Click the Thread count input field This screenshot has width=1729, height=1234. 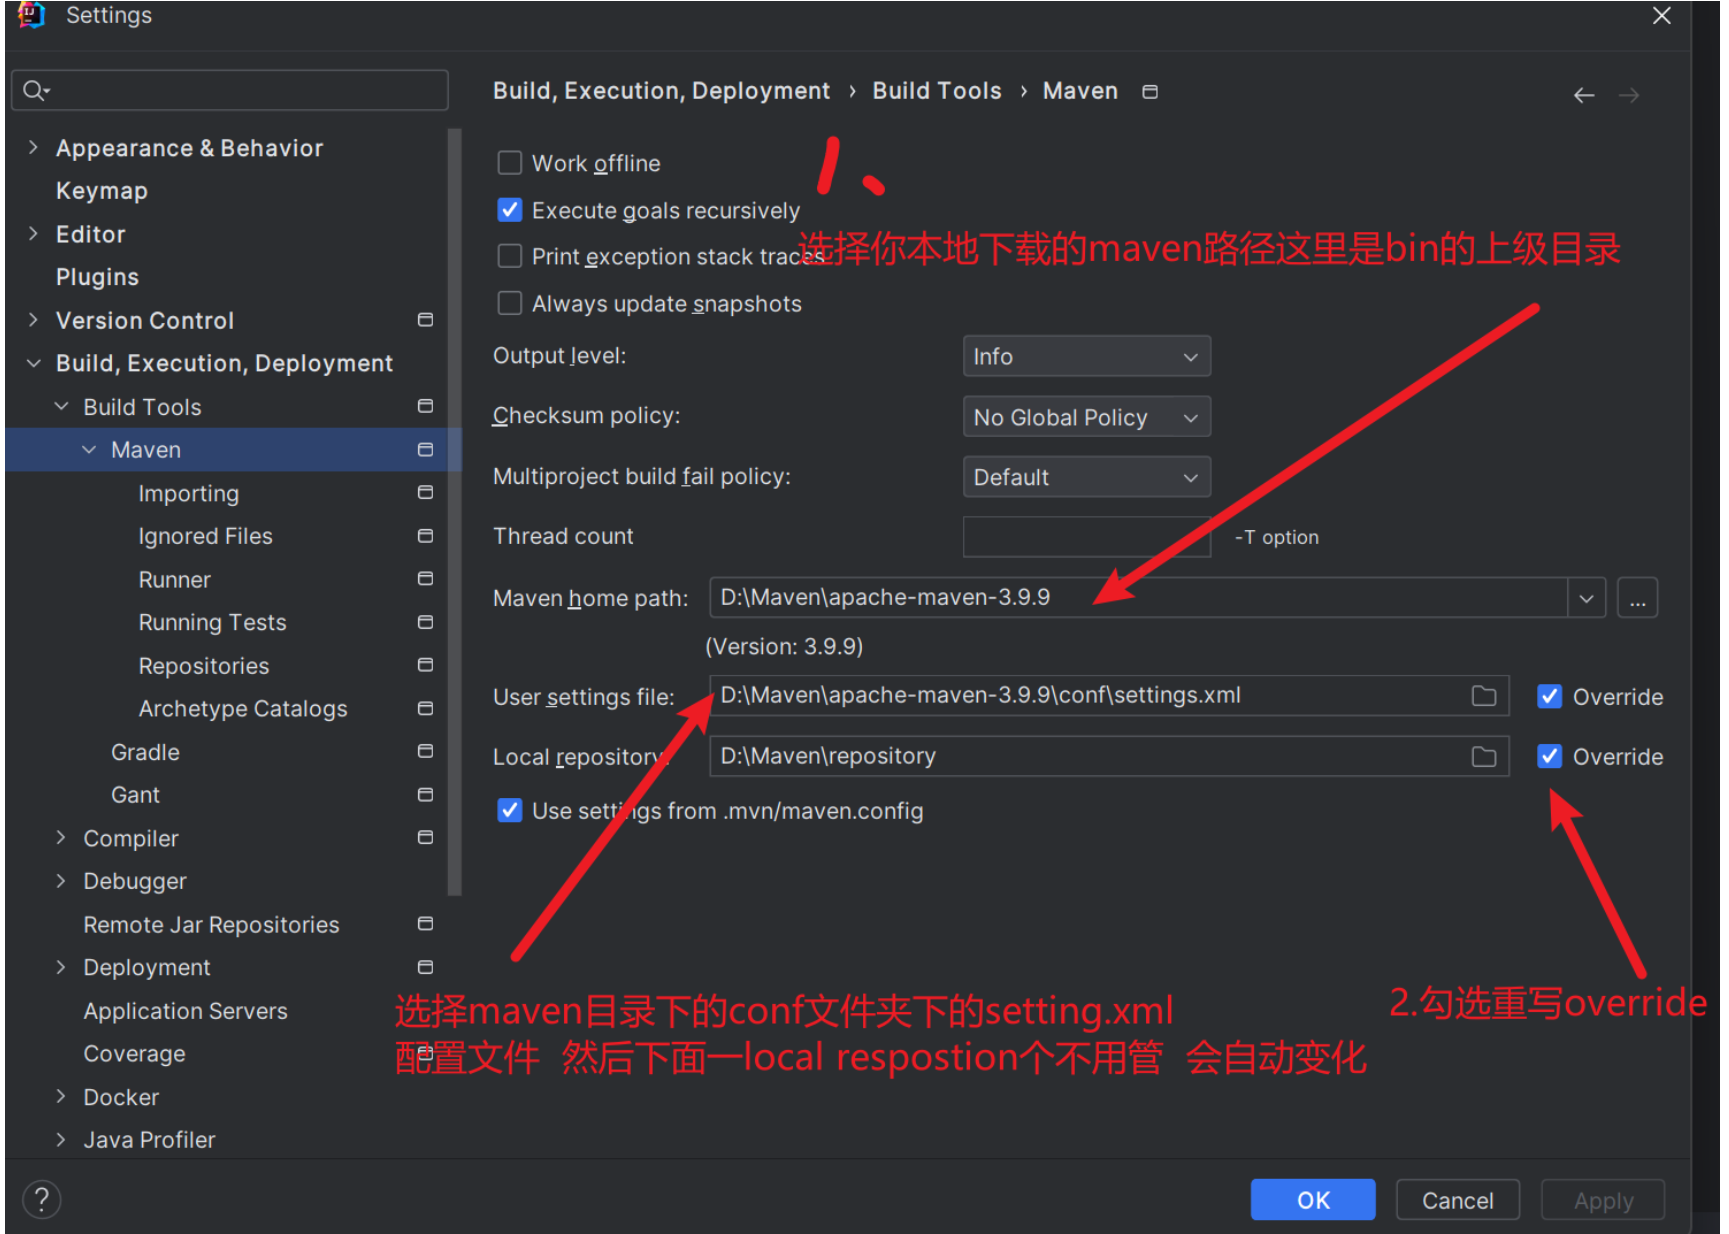[1086, 537]
